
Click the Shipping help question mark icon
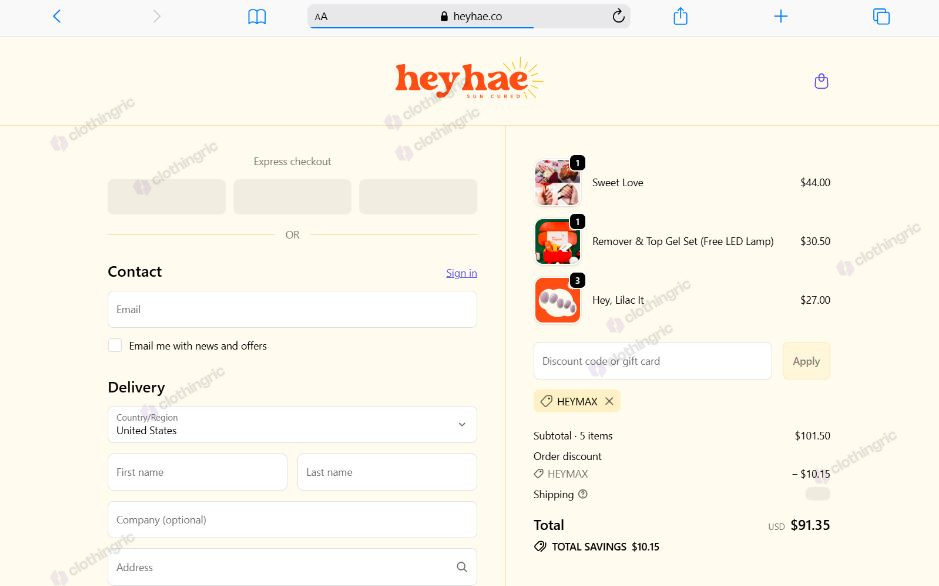coord(583,494)
